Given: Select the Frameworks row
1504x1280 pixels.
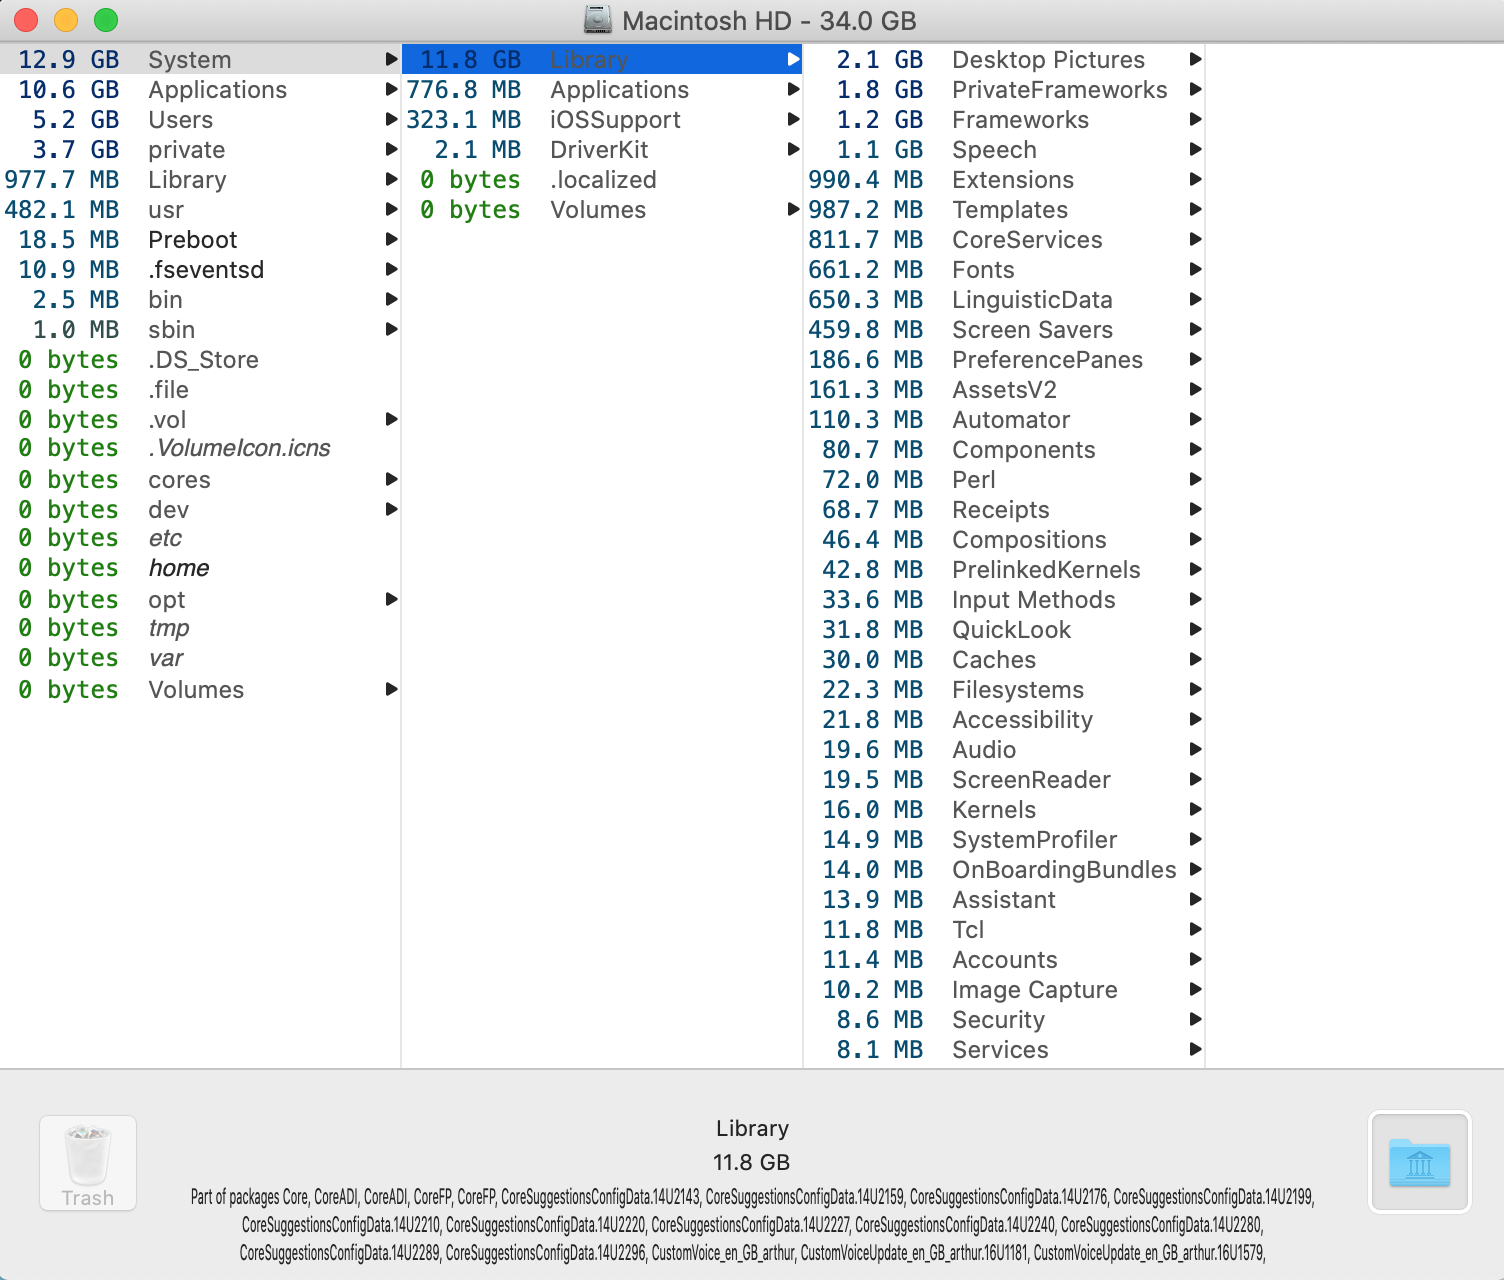Looking at the screenshot, I should [1004, 120].
